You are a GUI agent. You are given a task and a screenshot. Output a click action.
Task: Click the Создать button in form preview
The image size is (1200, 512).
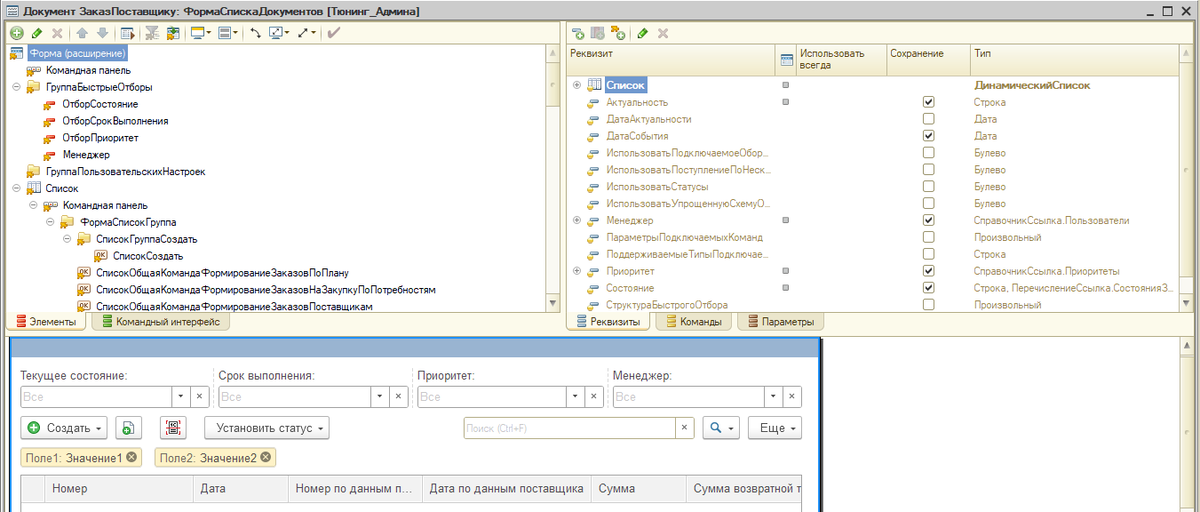pyautogui.click(x=65, y=428)
